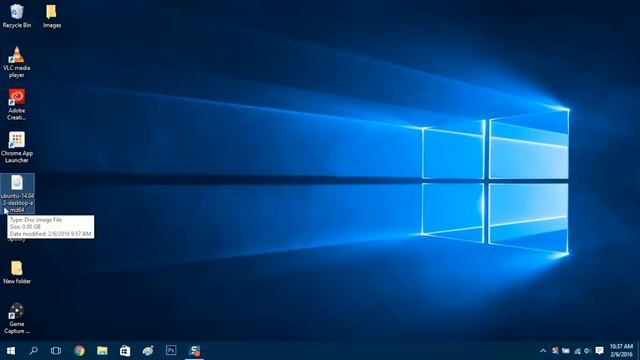Select the VLC media player shortcut
The image size is (640, 360).
click(x=17, y=62)
